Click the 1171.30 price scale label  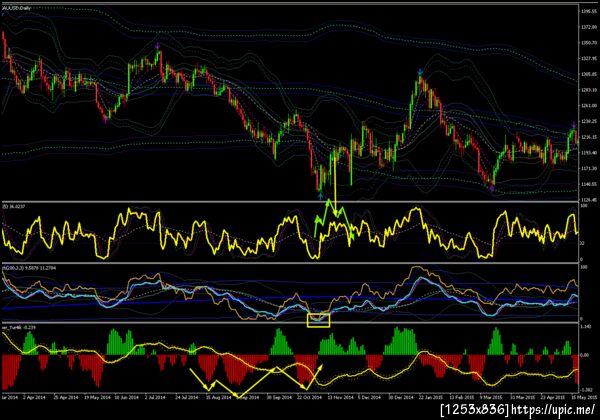click(x=589, y=168)
